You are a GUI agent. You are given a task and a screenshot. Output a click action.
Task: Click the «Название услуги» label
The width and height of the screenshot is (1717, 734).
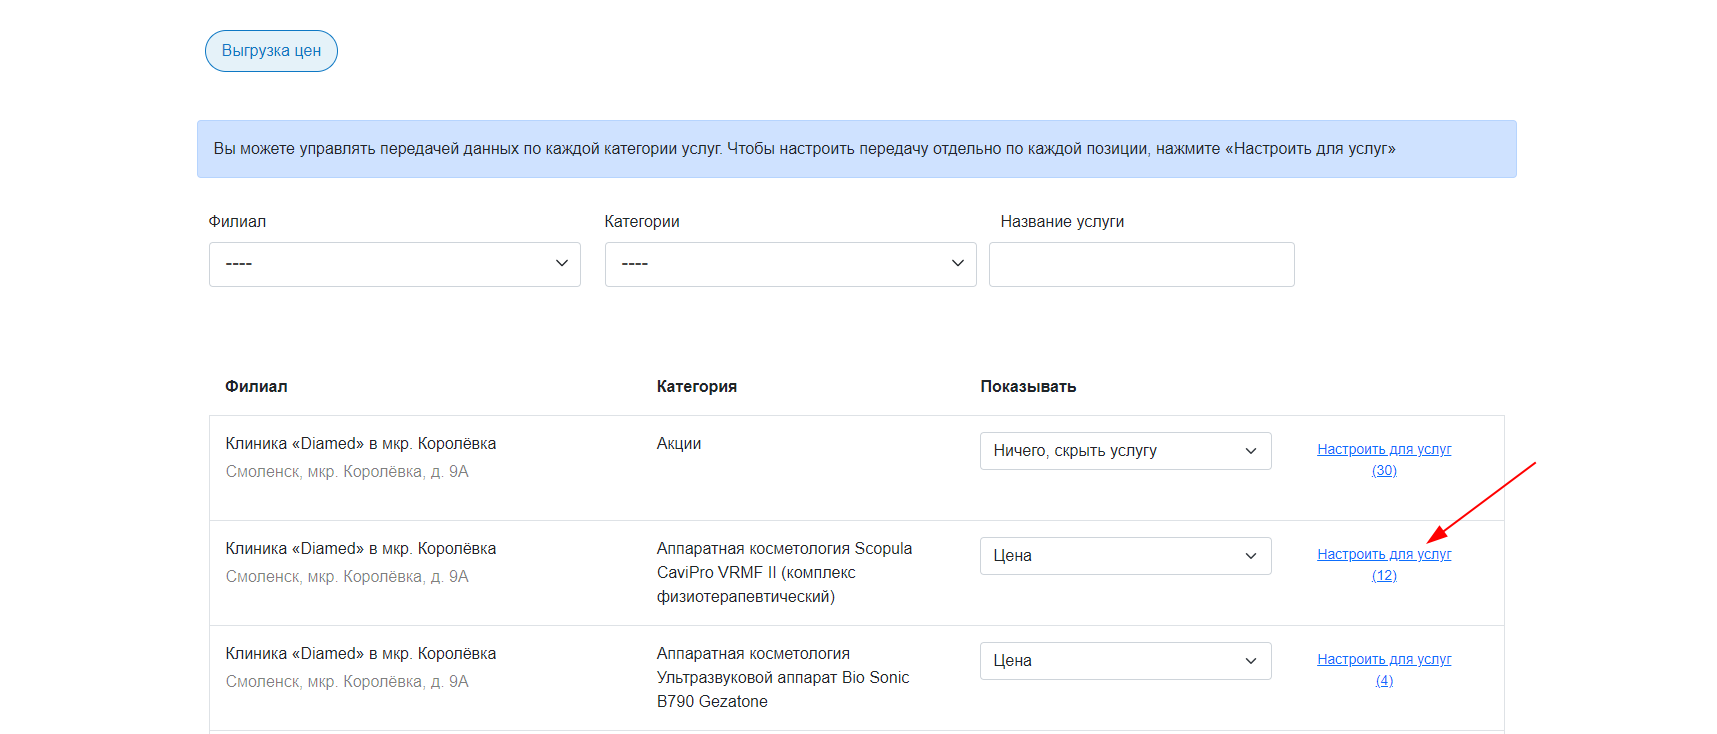click(x=1062, y=222)
